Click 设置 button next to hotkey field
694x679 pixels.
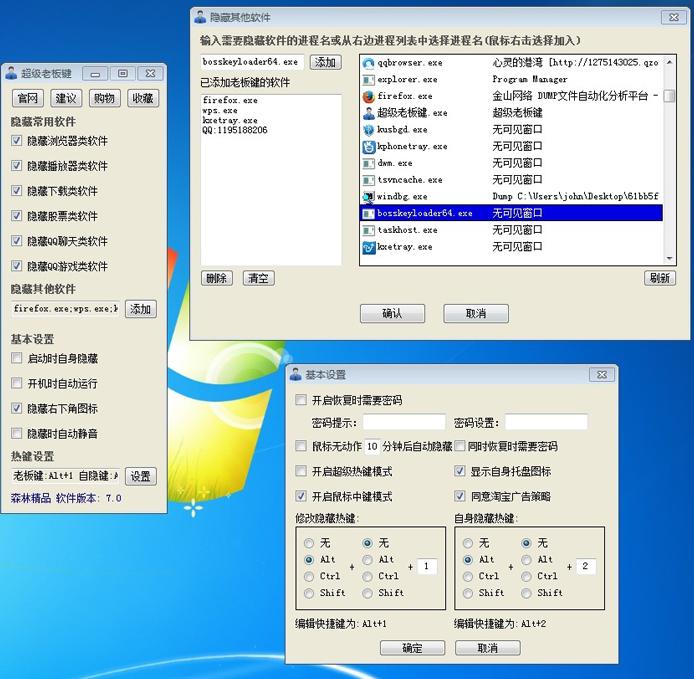click(x=141, y=476)
